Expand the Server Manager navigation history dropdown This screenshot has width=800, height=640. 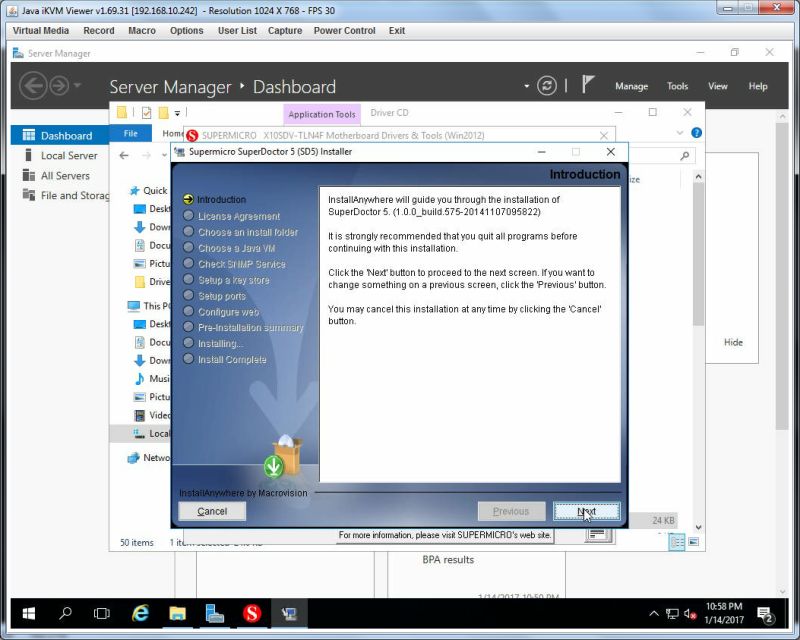(x=78, y=85)
